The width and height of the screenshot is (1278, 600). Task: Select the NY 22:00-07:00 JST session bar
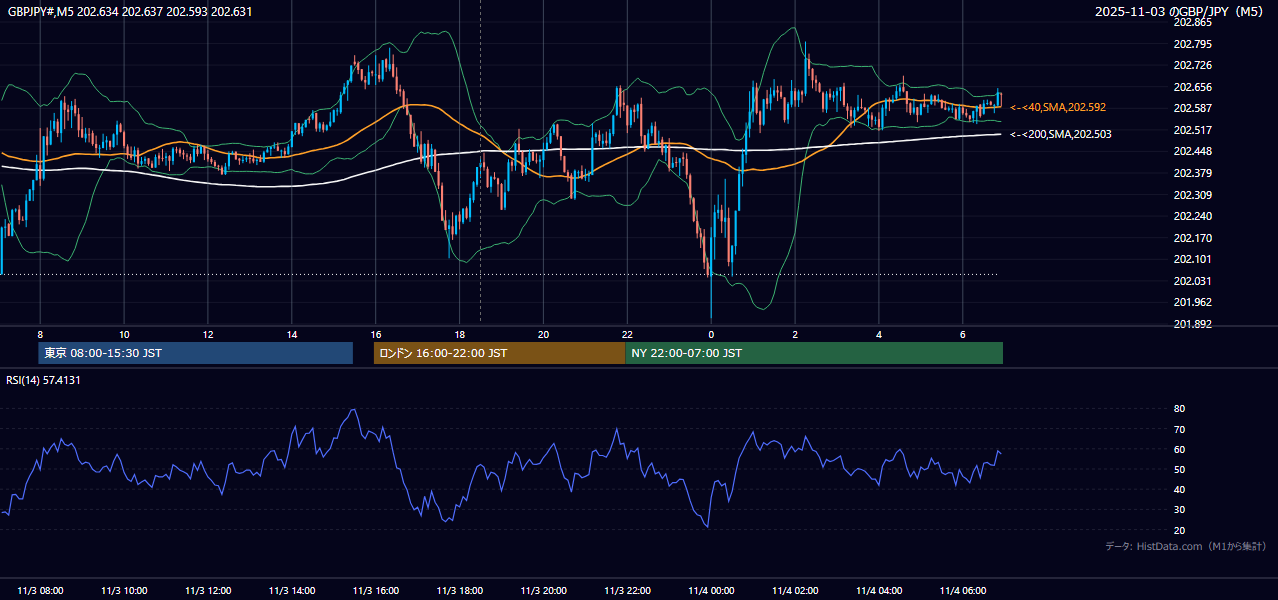tap(814, 353)
